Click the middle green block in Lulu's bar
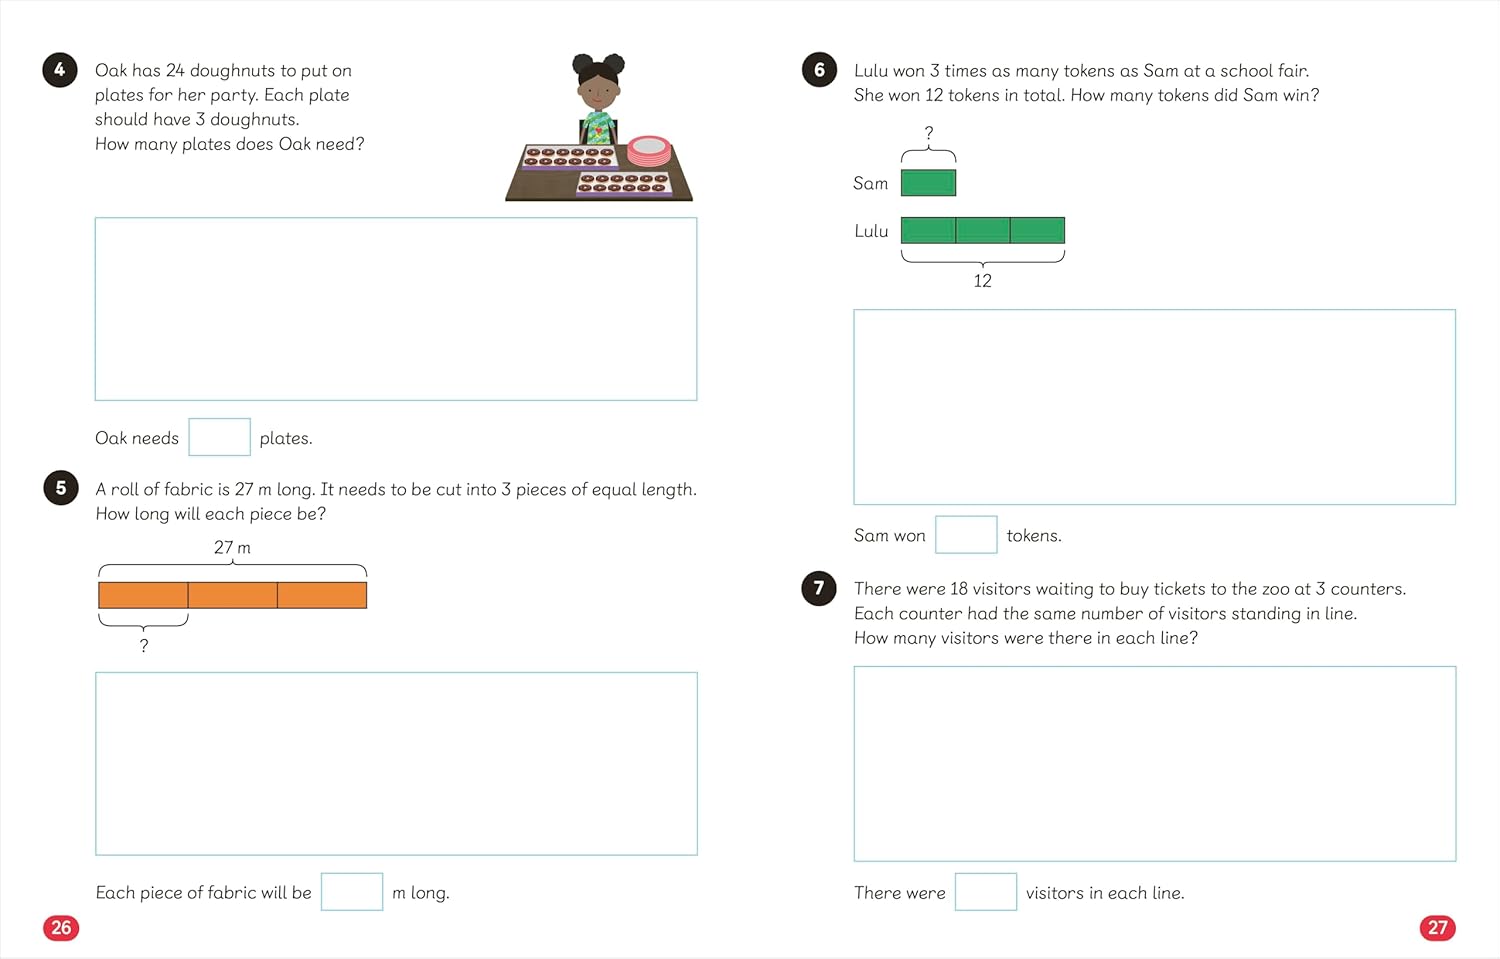This screenshot has width=1500, height=959. click(x=983, y=231)
